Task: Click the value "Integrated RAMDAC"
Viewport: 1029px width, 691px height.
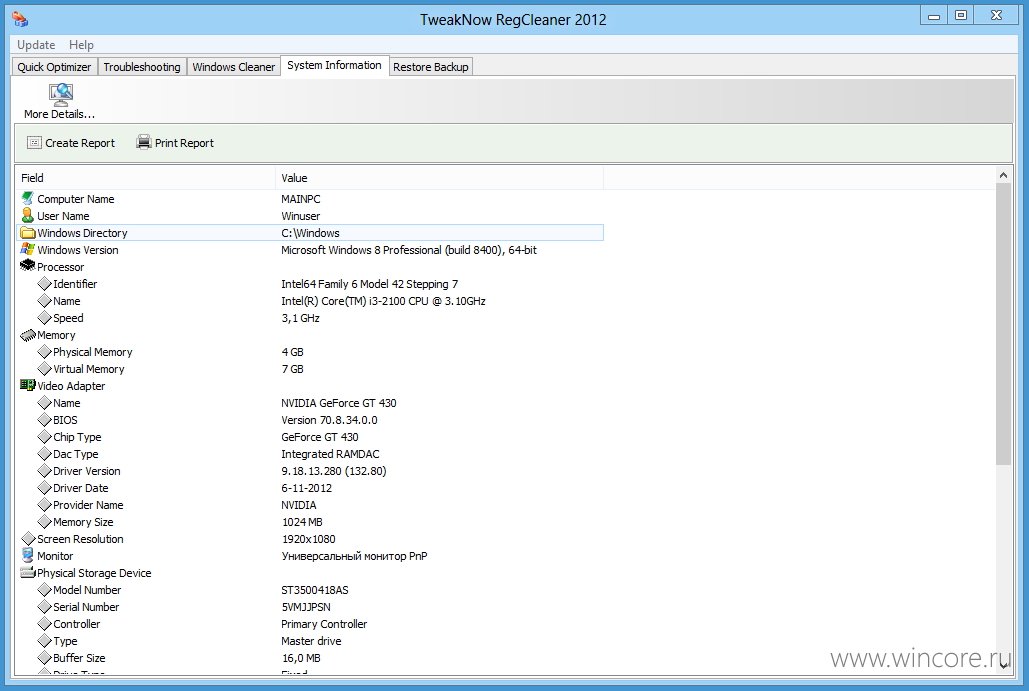Action: tap(330, 454)
